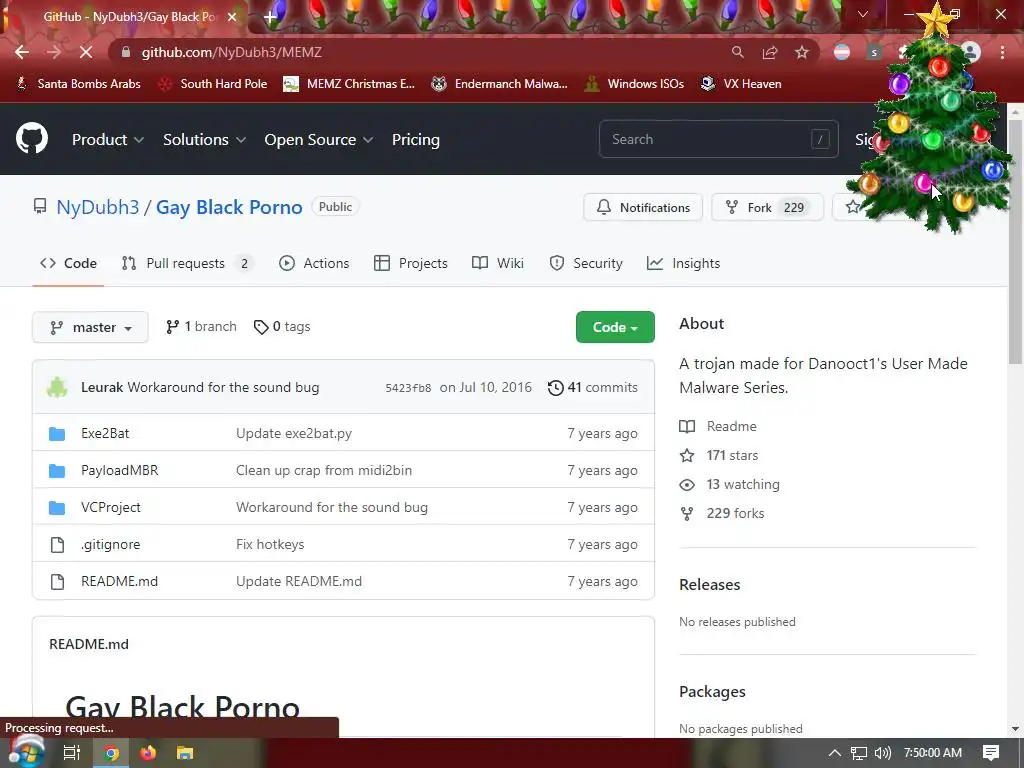Go back with the browser back arrow

22,52
